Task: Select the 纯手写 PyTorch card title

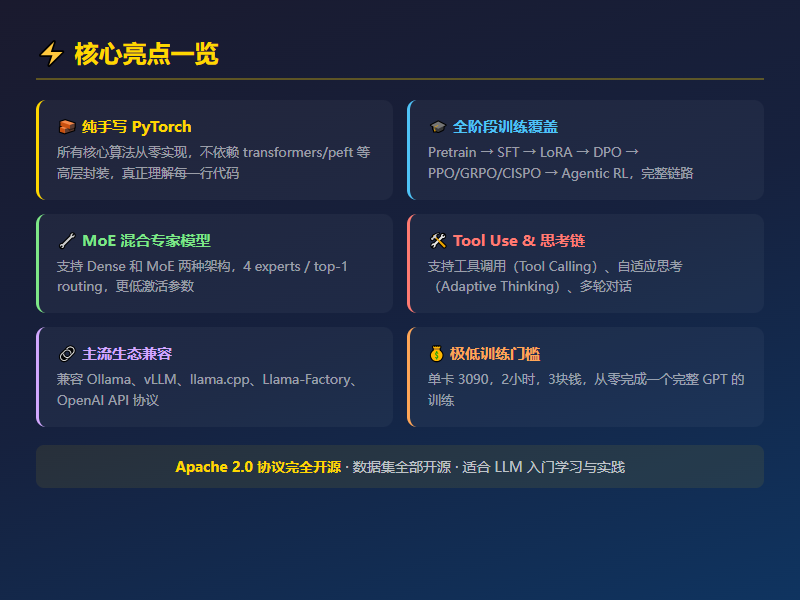Action: 136,127
